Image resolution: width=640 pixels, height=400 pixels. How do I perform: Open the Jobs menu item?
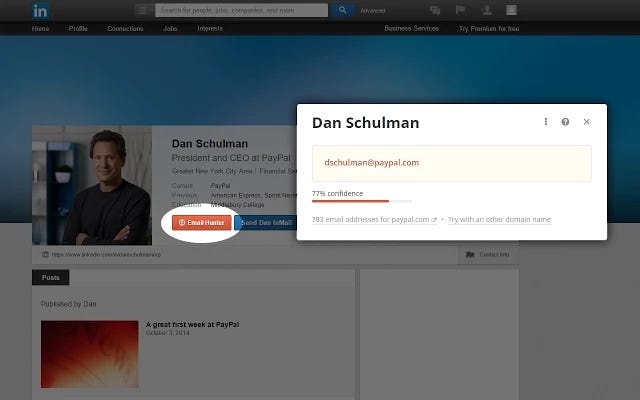(x=170, y=29)
